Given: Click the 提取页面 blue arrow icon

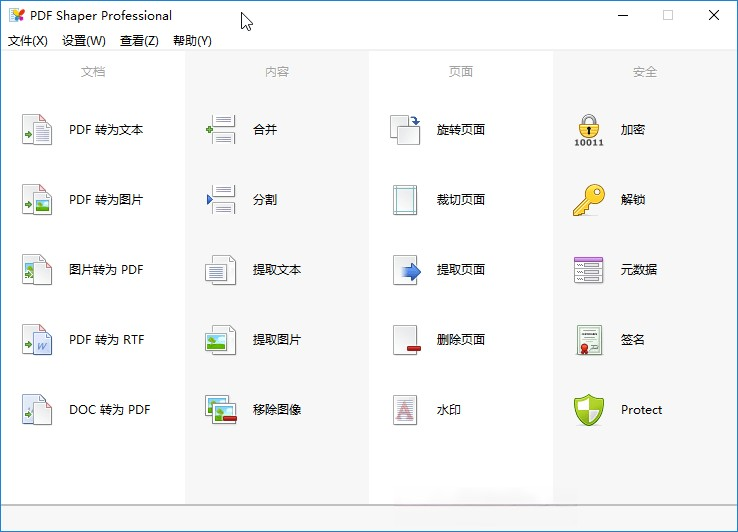Looking at the screenshot, I should pyautogui.click(x=406, y=270).
